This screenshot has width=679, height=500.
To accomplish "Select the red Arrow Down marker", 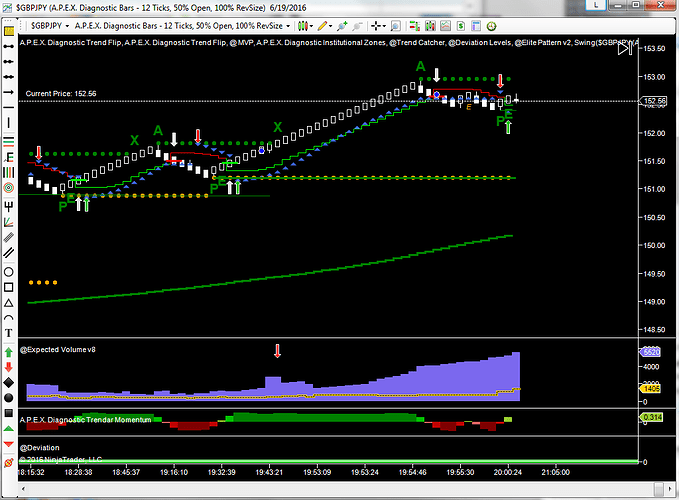I will point(8,368).
